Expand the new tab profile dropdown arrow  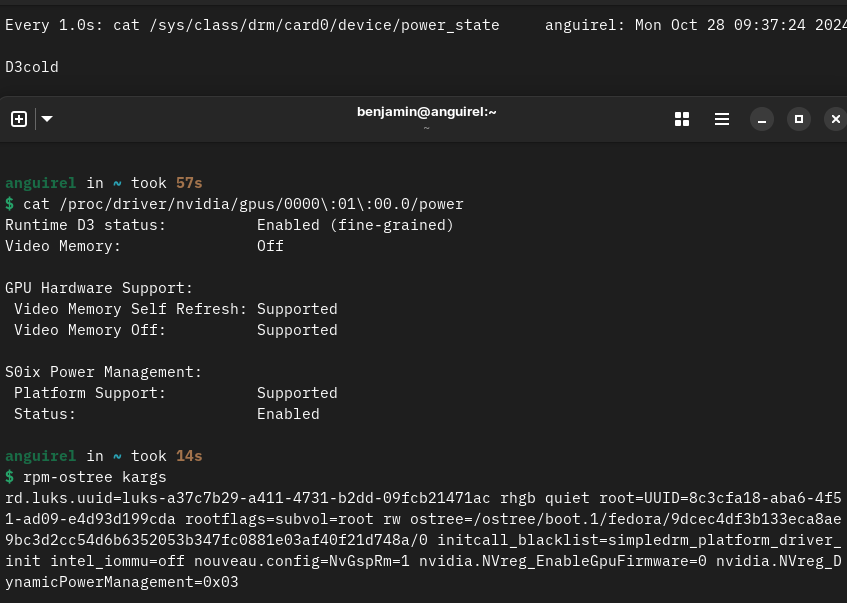(x=47, y=118)
